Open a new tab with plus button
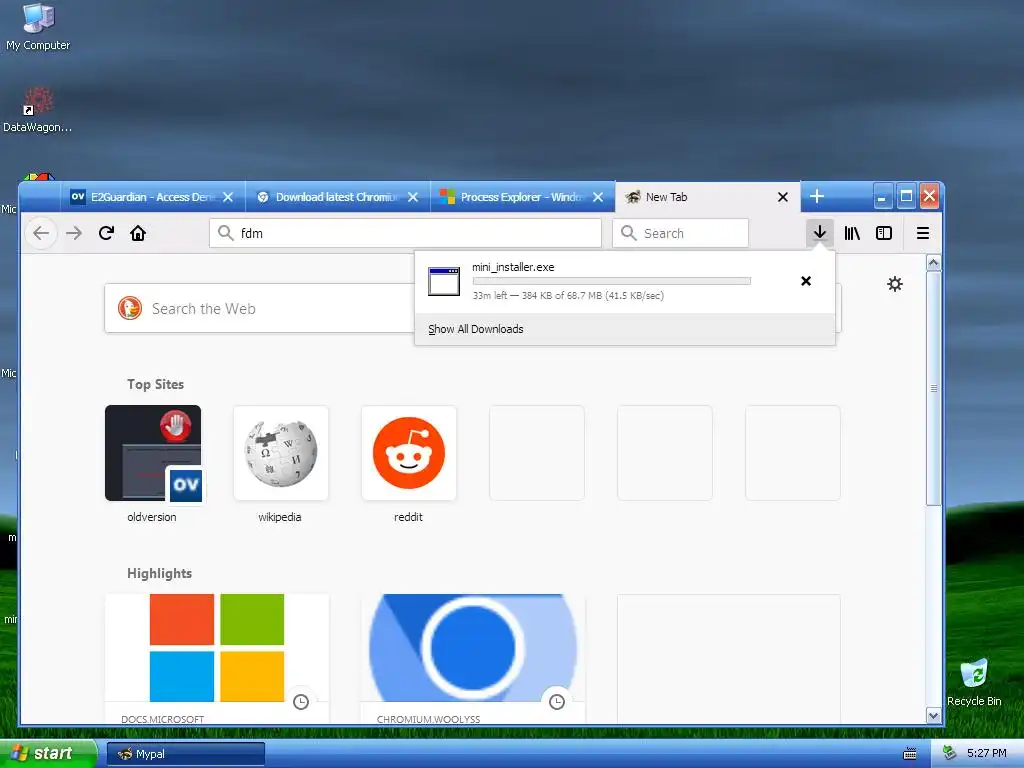The image size is (1024, 768). [x=817, y=197]
